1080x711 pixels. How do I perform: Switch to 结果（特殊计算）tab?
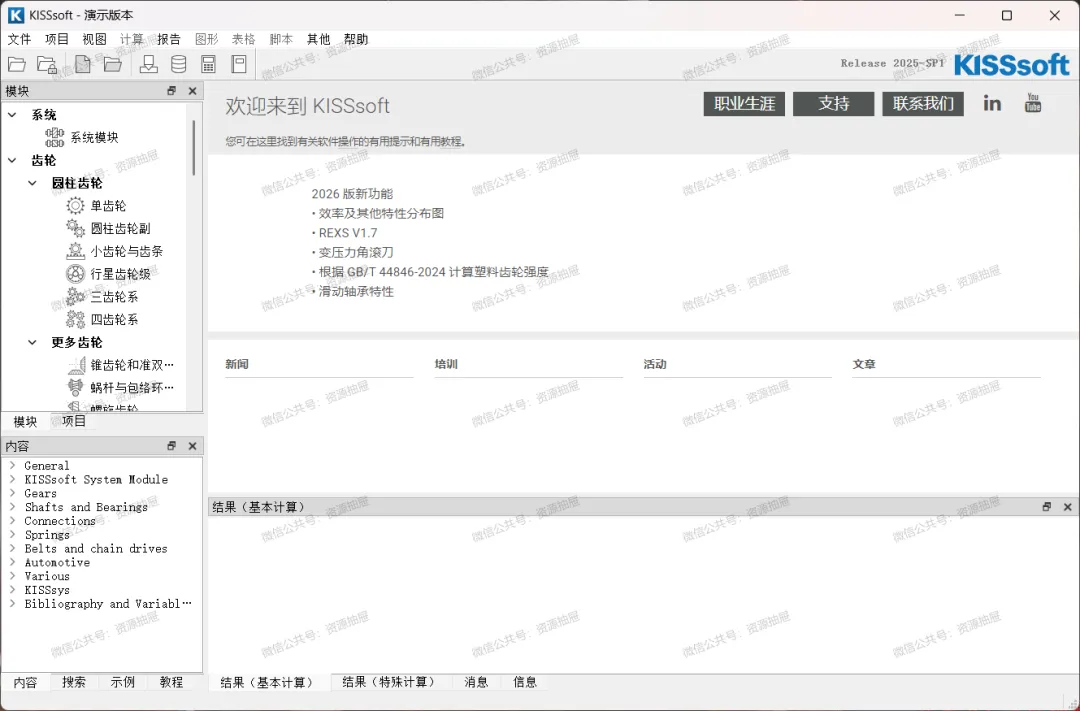[391, 682]
